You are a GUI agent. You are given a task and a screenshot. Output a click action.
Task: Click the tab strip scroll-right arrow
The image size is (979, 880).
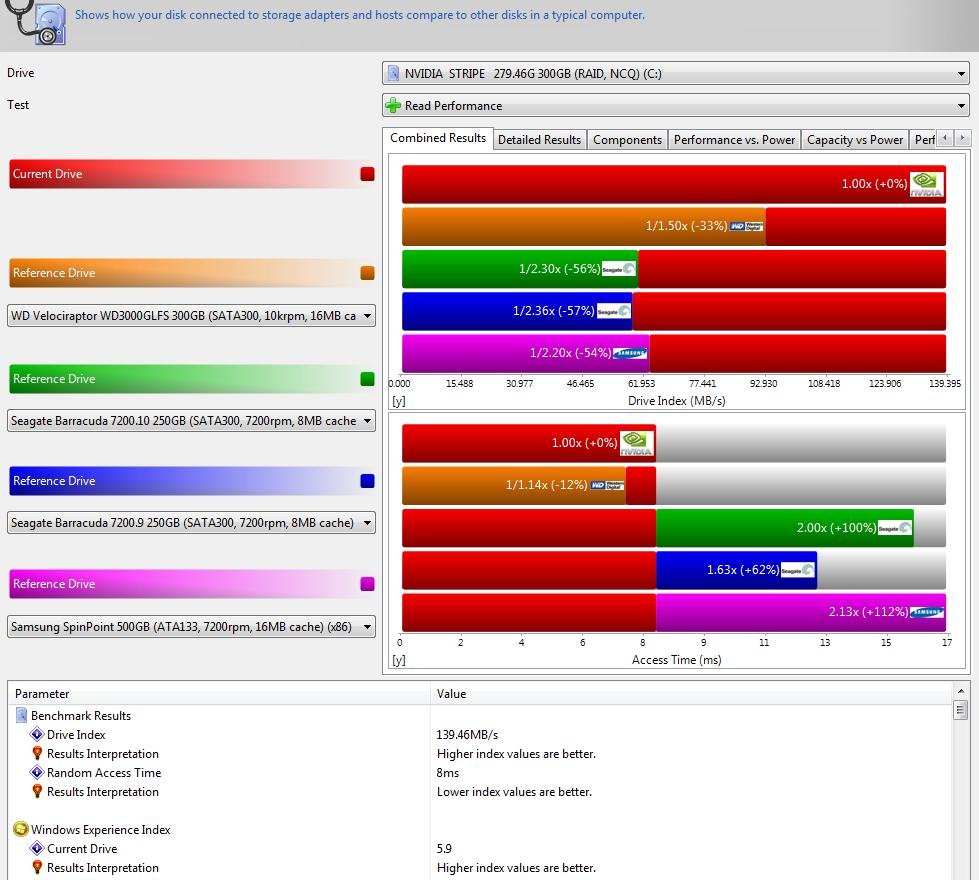point(962,138)
